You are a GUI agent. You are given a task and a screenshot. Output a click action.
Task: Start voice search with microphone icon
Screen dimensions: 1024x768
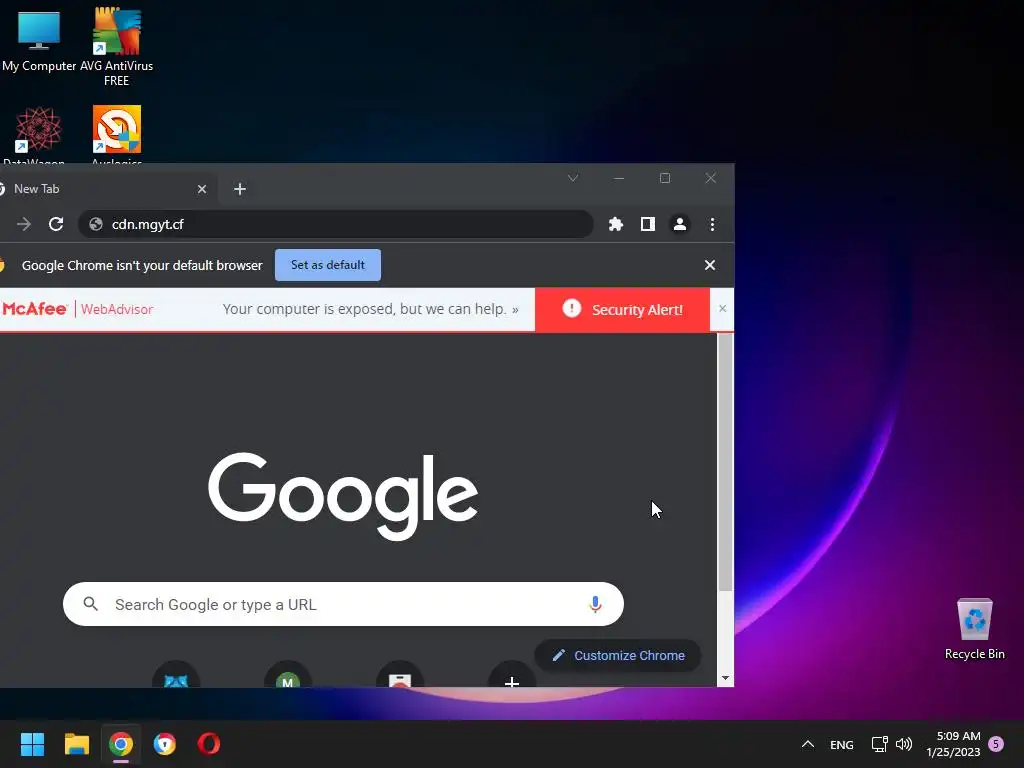595,604
